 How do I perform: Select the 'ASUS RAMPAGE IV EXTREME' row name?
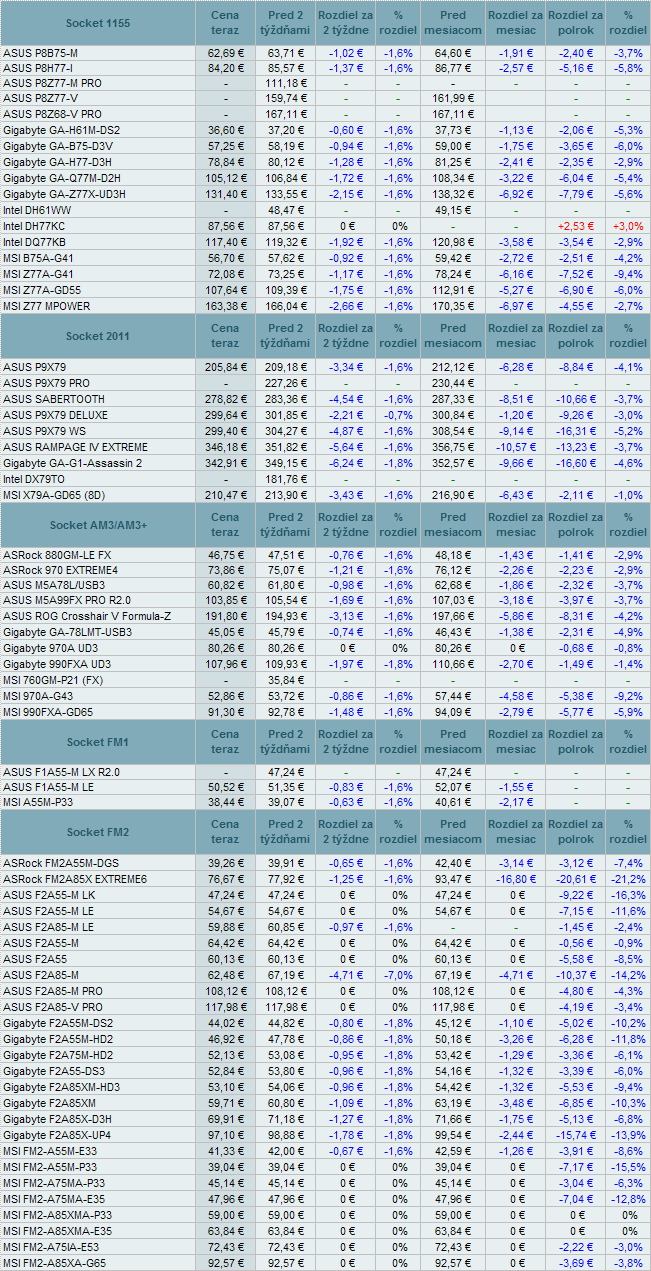(x=75, y=446)
